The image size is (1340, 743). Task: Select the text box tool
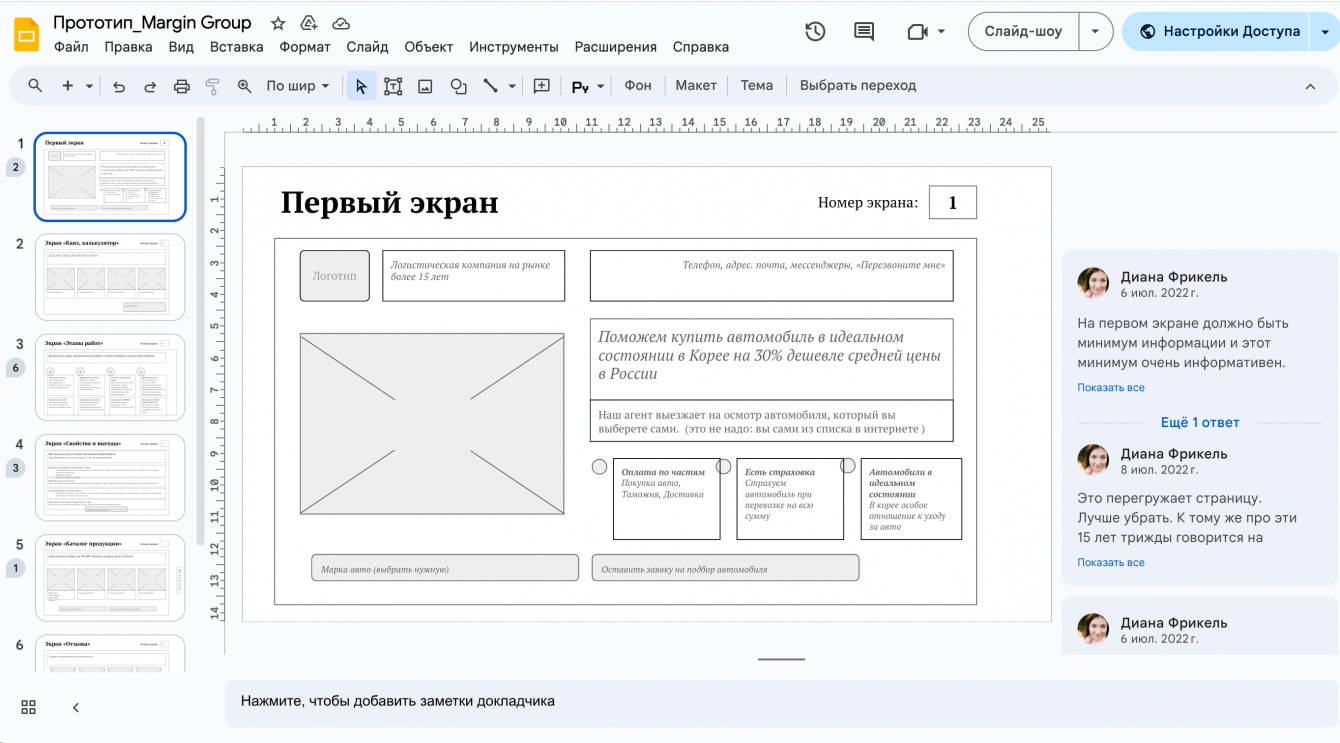(393, 86)
